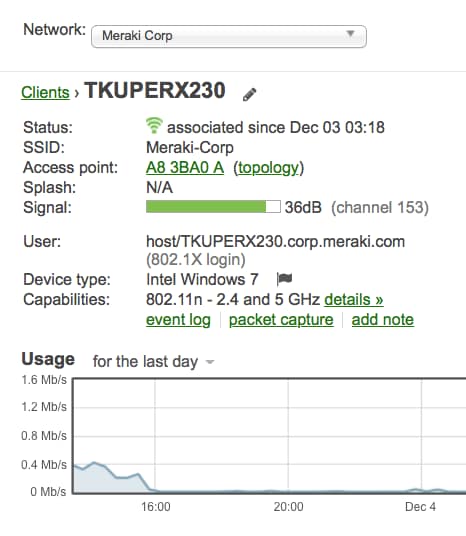Click the host/TKUPERX230.corp.meraki.com user text

276,241
